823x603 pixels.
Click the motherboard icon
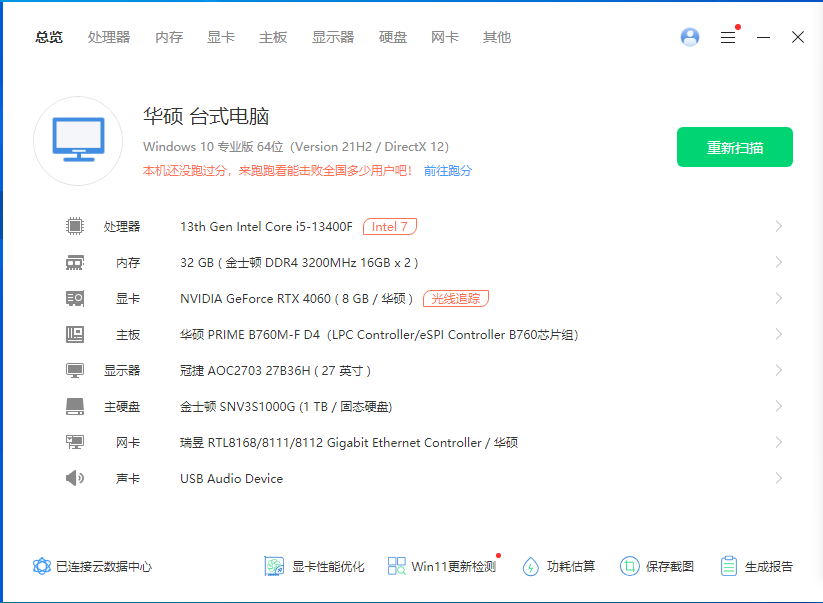click(75, 334)
